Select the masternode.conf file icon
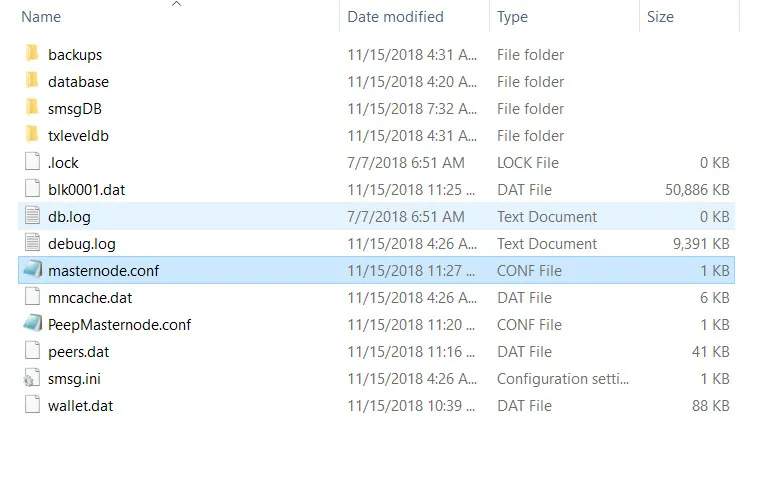 pyautogui.click(x=32, y=270)
